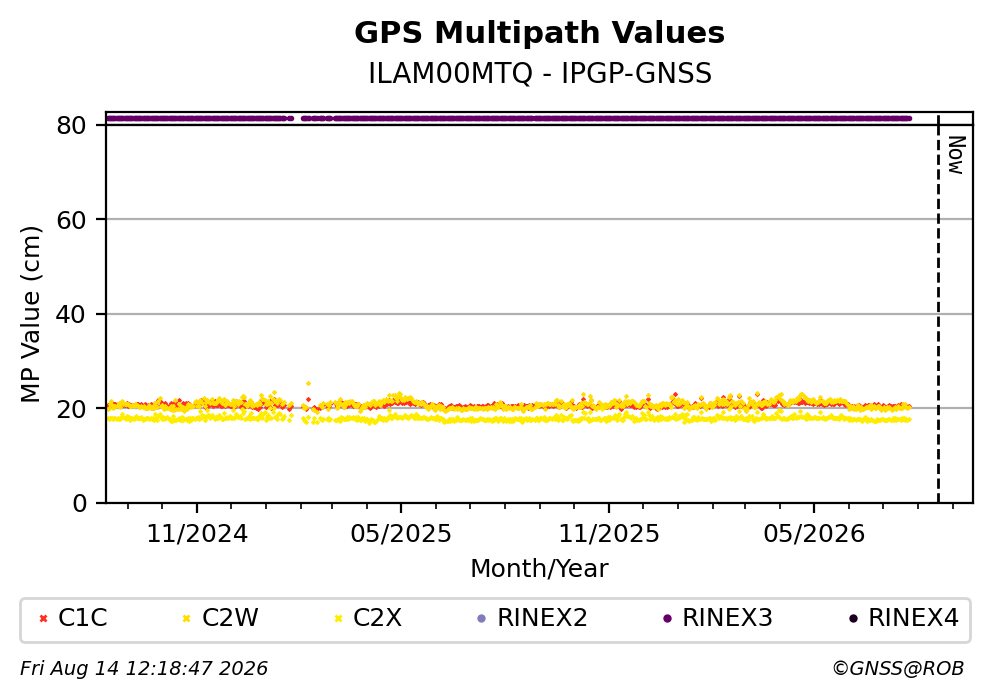This screenshot has width=993, height=699.
Task: Select the C2W legend label
Action: pyautogui.click(x=230, y=618)
